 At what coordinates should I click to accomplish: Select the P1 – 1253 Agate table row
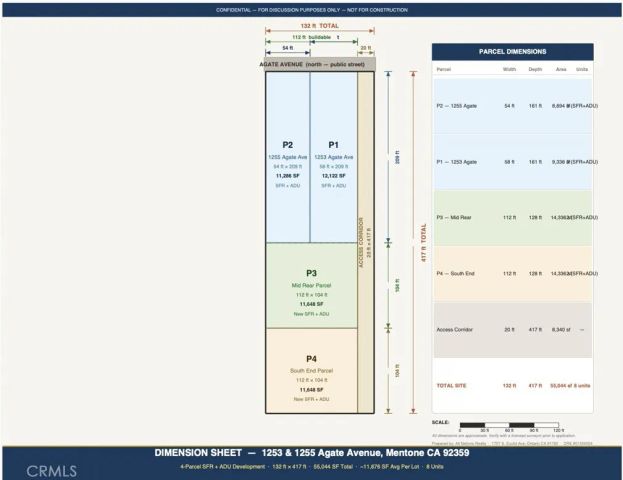tap(513, 162)
